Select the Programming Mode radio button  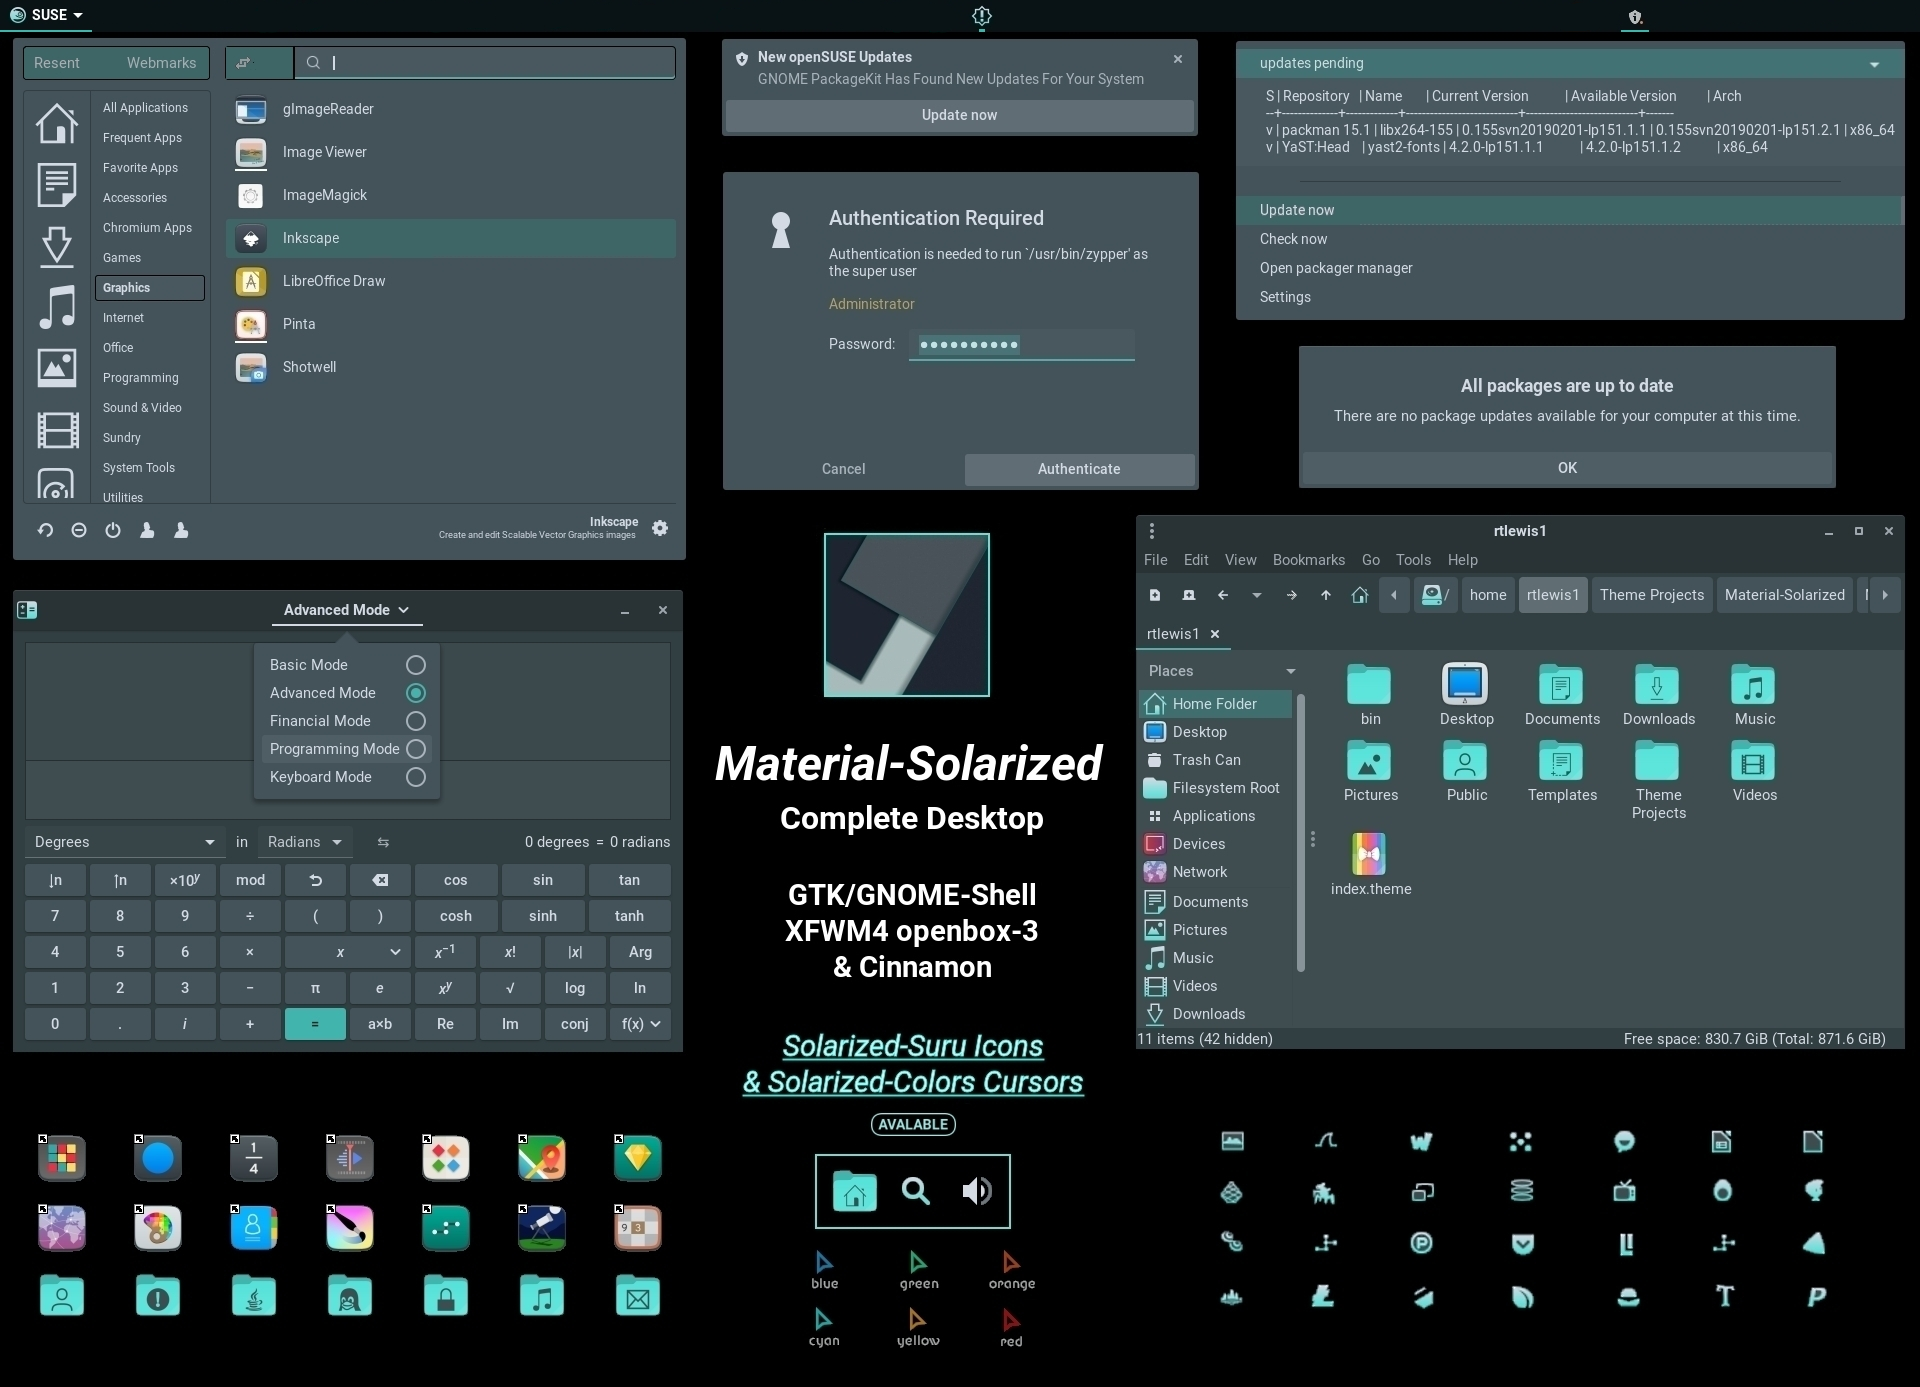coord(416,749)
